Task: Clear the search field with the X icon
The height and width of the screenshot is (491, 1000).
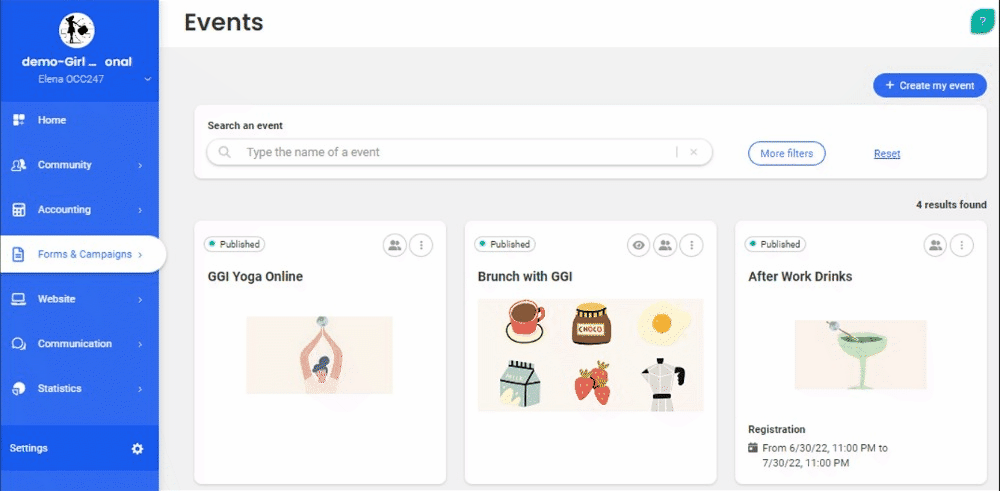Action: (x=694, y=153)
